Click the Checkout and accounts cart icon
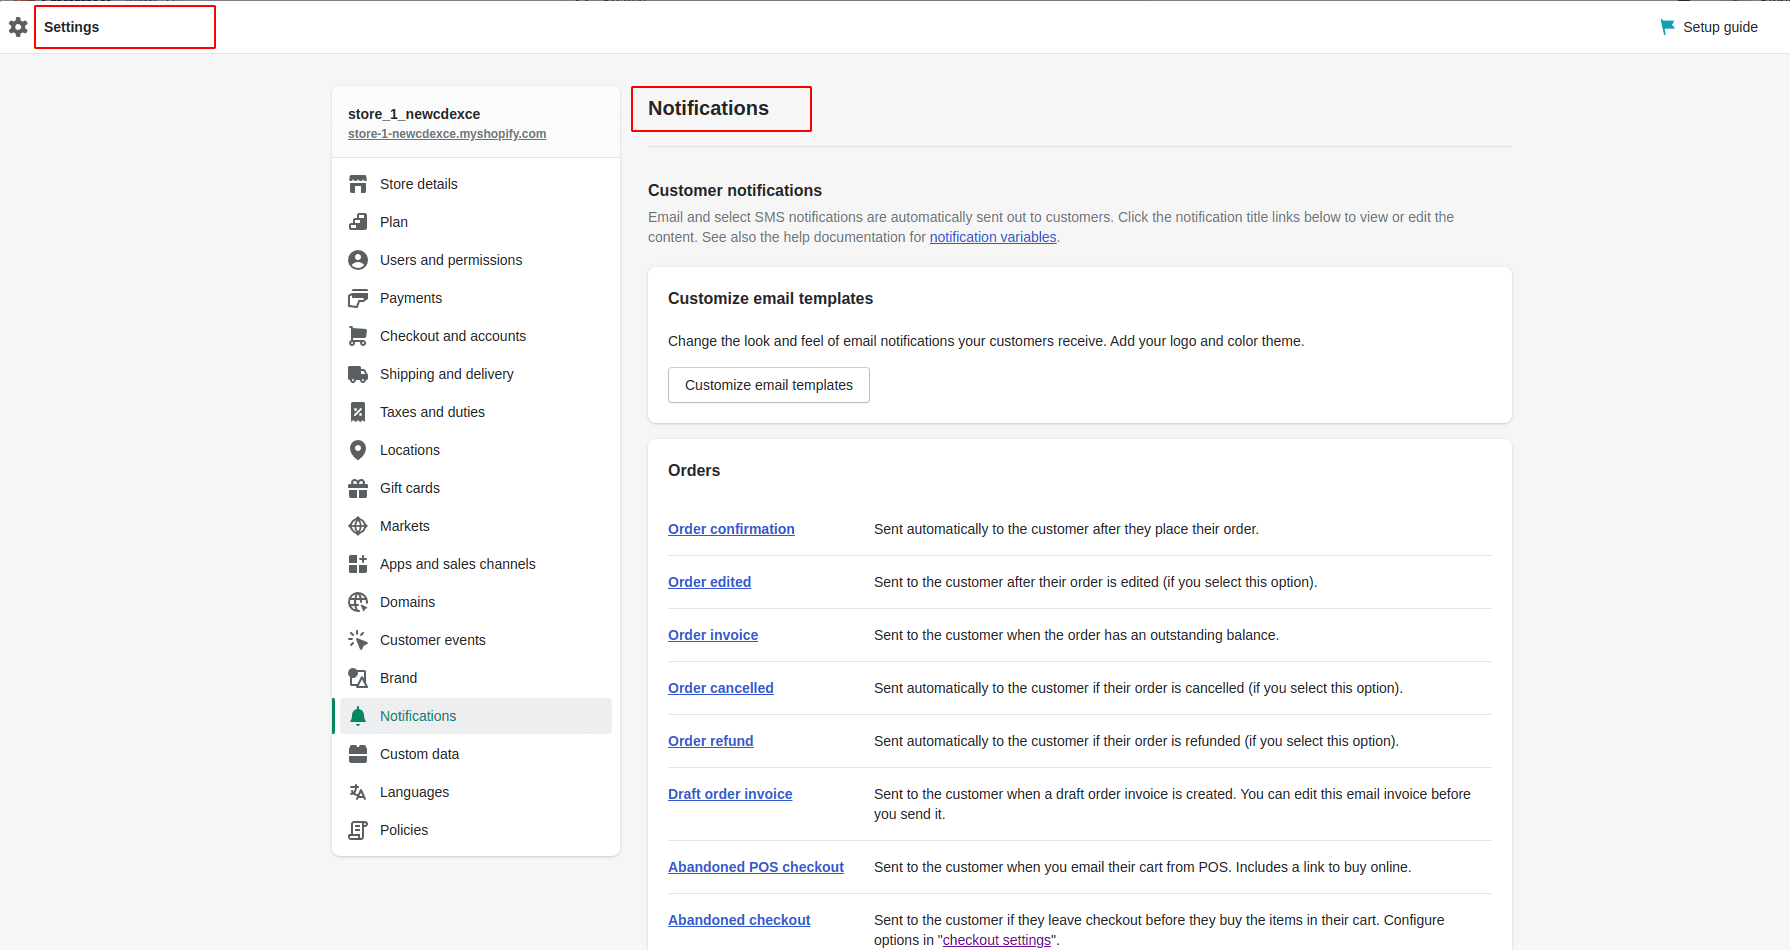Viewport: 1790px width, 950px height. click(358, 336)
